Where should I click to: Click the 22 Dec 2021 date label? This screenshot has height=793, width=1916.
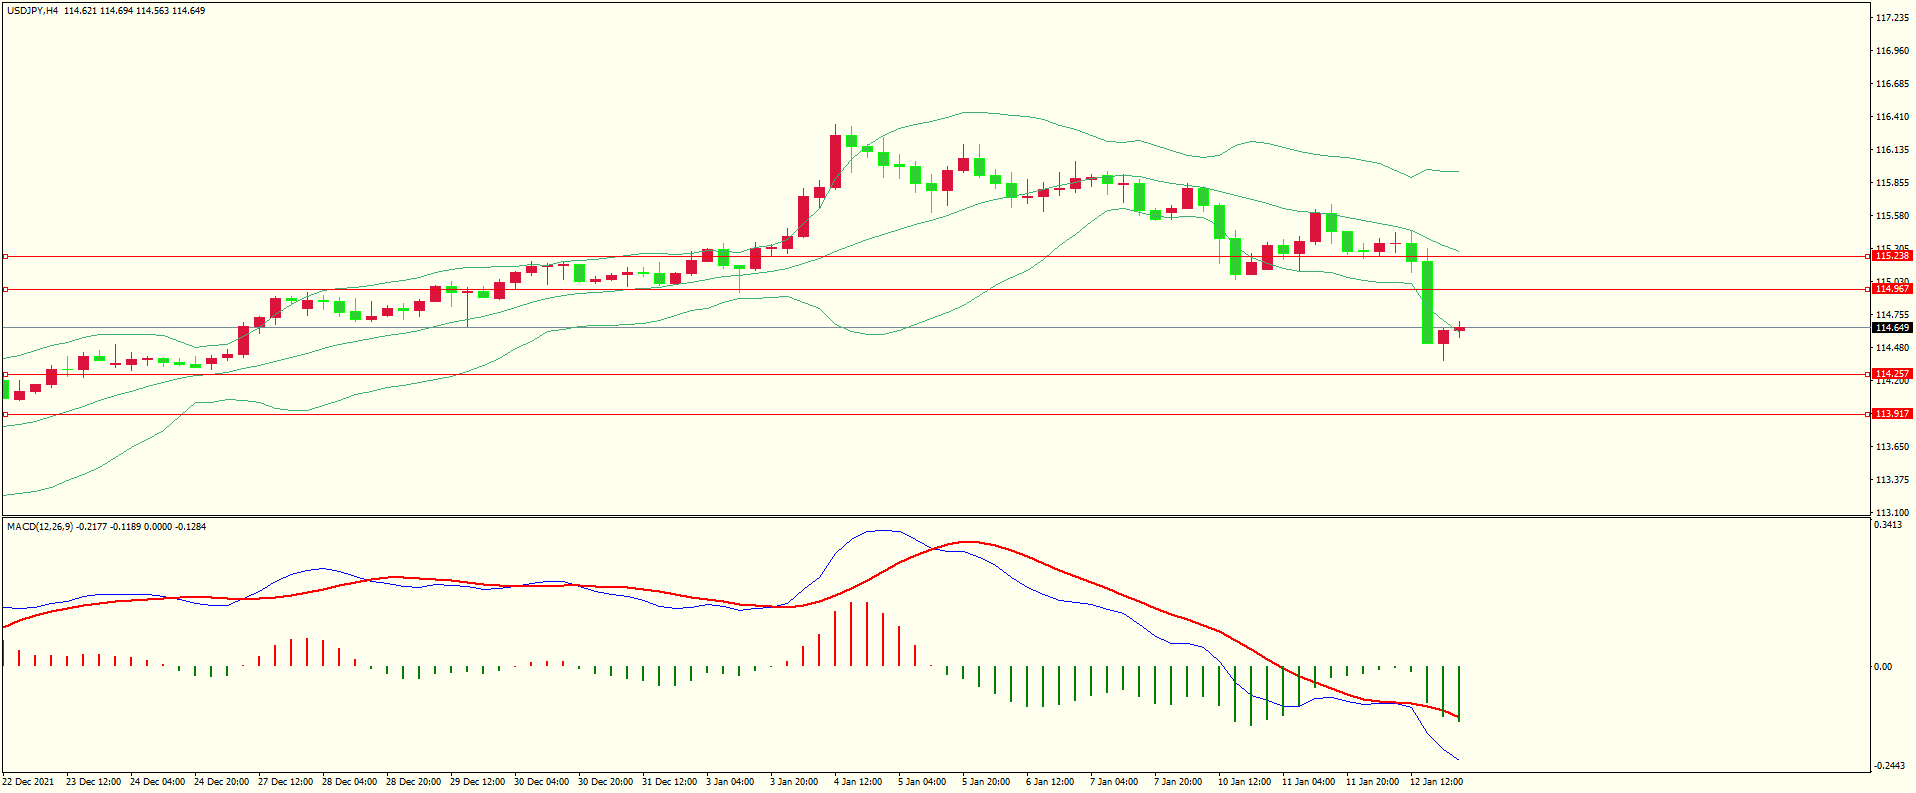(x=28, y=782)
